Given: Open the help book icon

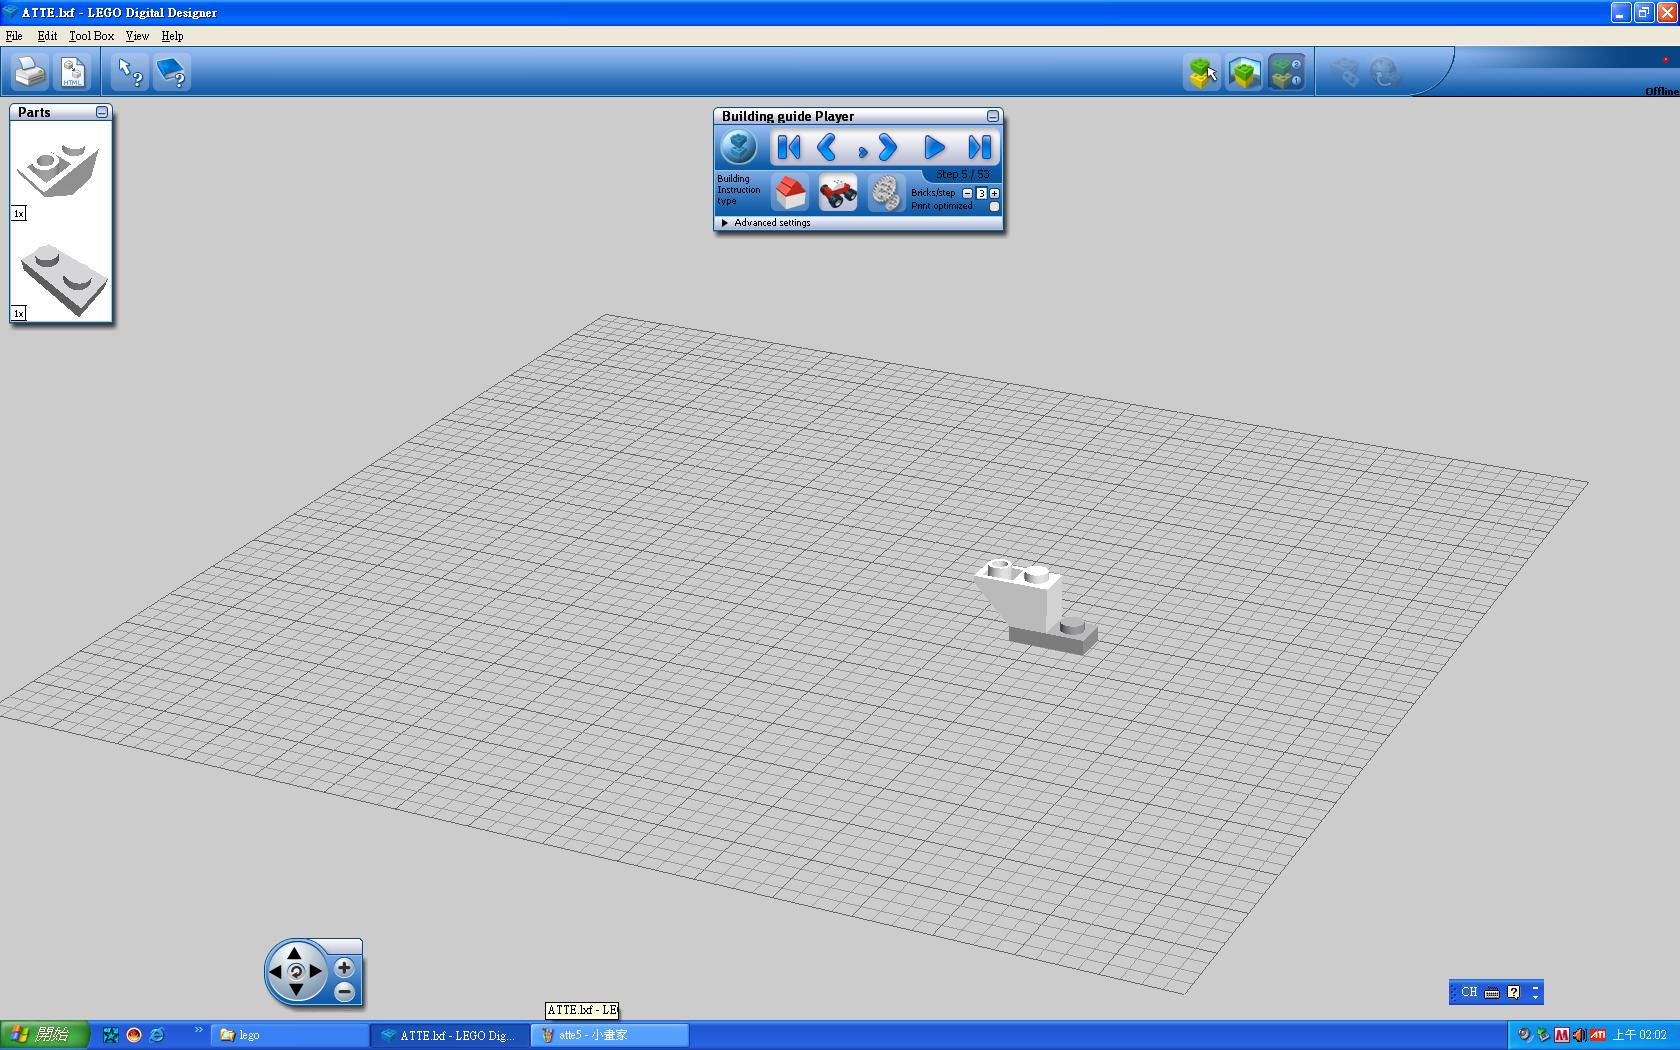Looking at the screenshot, I should point(172,72).
